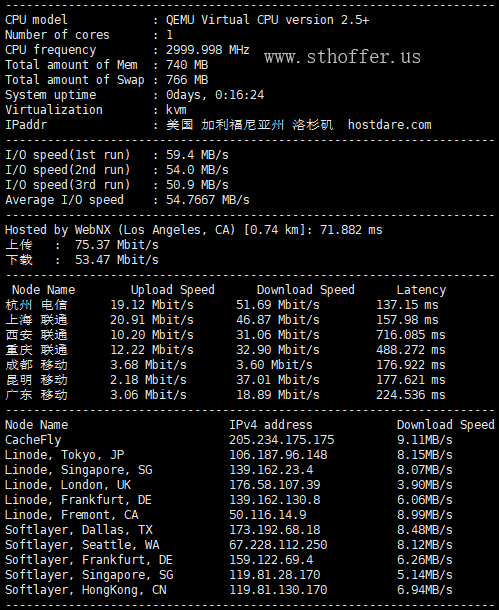
Task: Click the 3.90MB/s London download speed
Action: point(425,485)
